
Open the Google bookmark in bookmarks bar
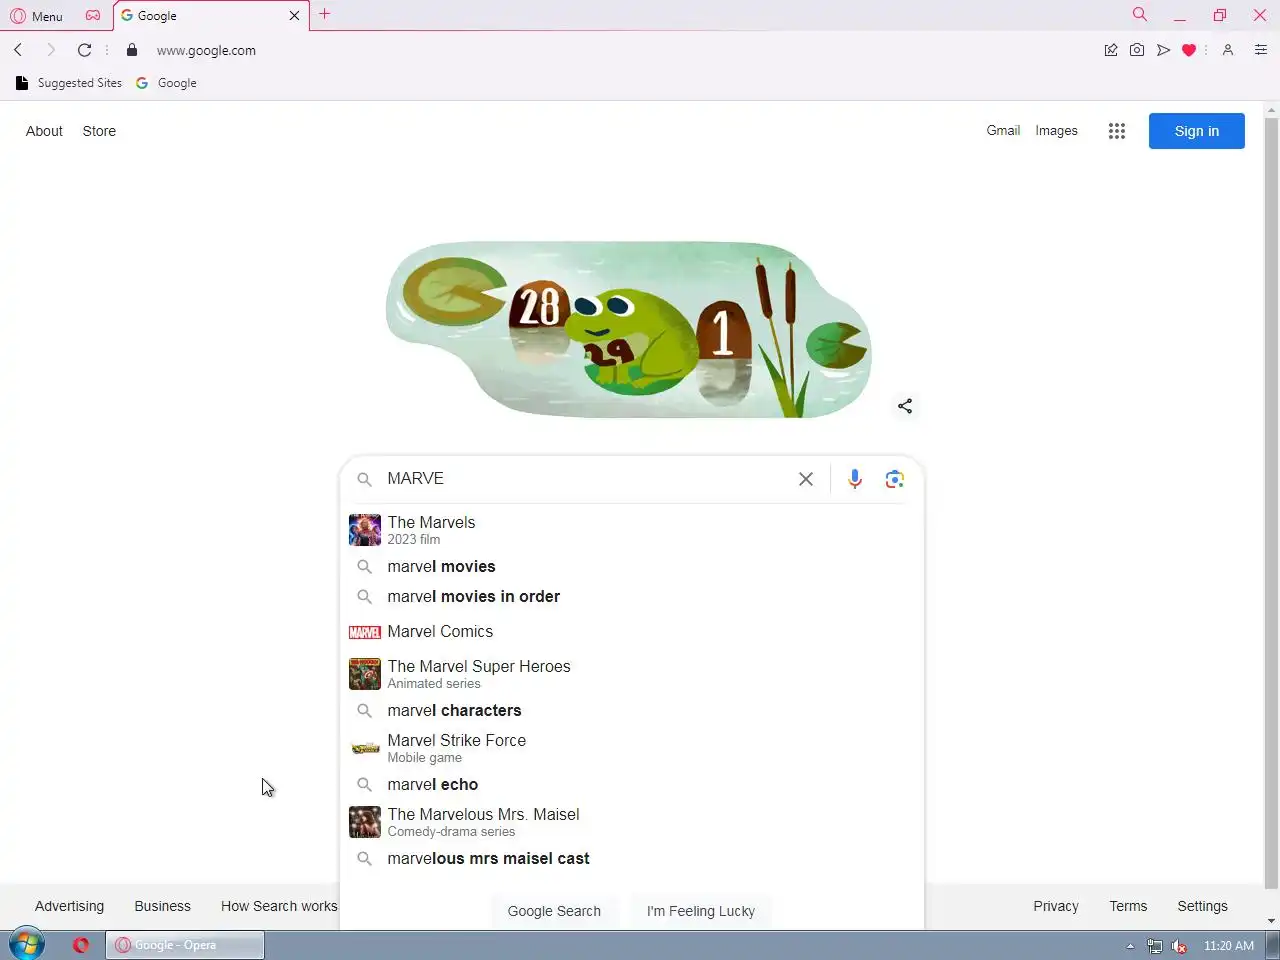(166, 83)
